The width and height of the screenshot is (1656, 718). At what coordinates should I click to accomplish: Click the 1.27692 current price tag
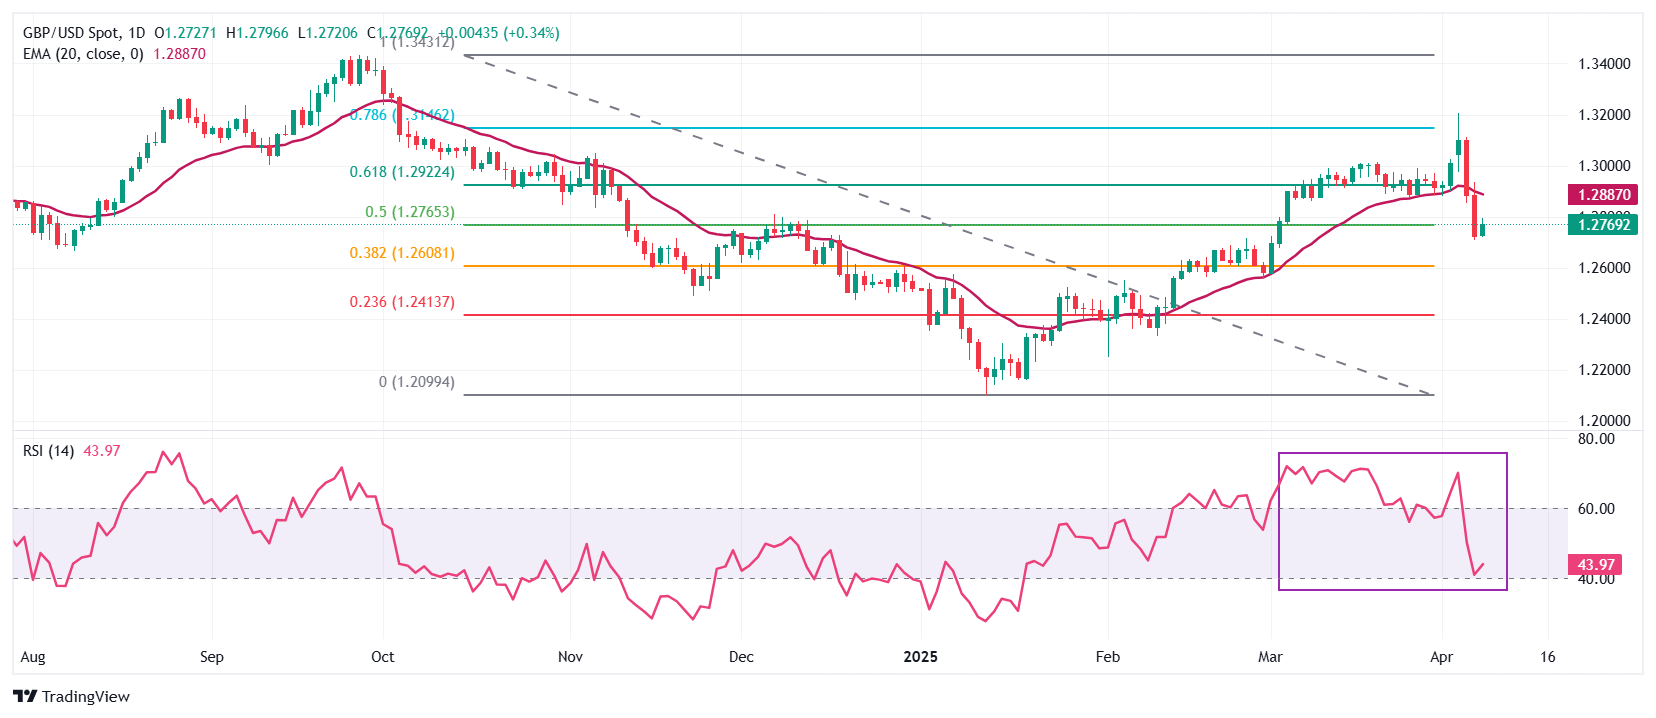[1603, 225]
